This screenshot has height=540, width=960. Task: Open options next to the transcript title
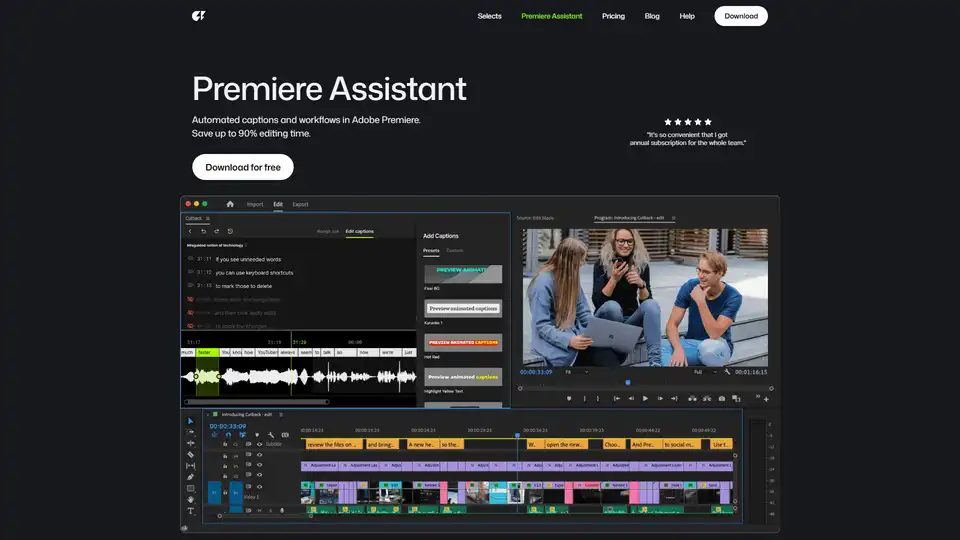click(246, 245)
